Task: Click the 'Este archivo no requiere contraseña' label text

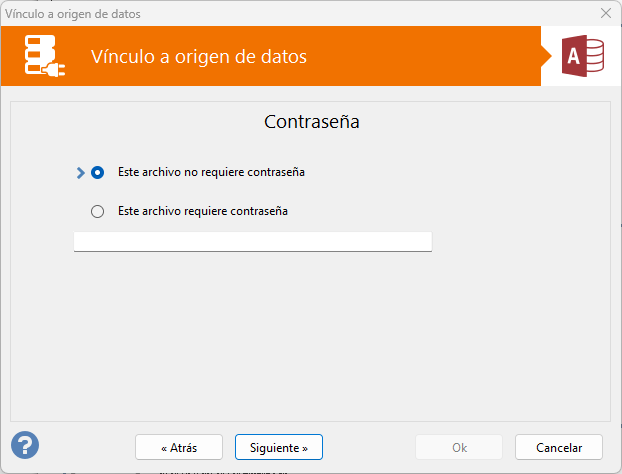Action: click(211, 172)
